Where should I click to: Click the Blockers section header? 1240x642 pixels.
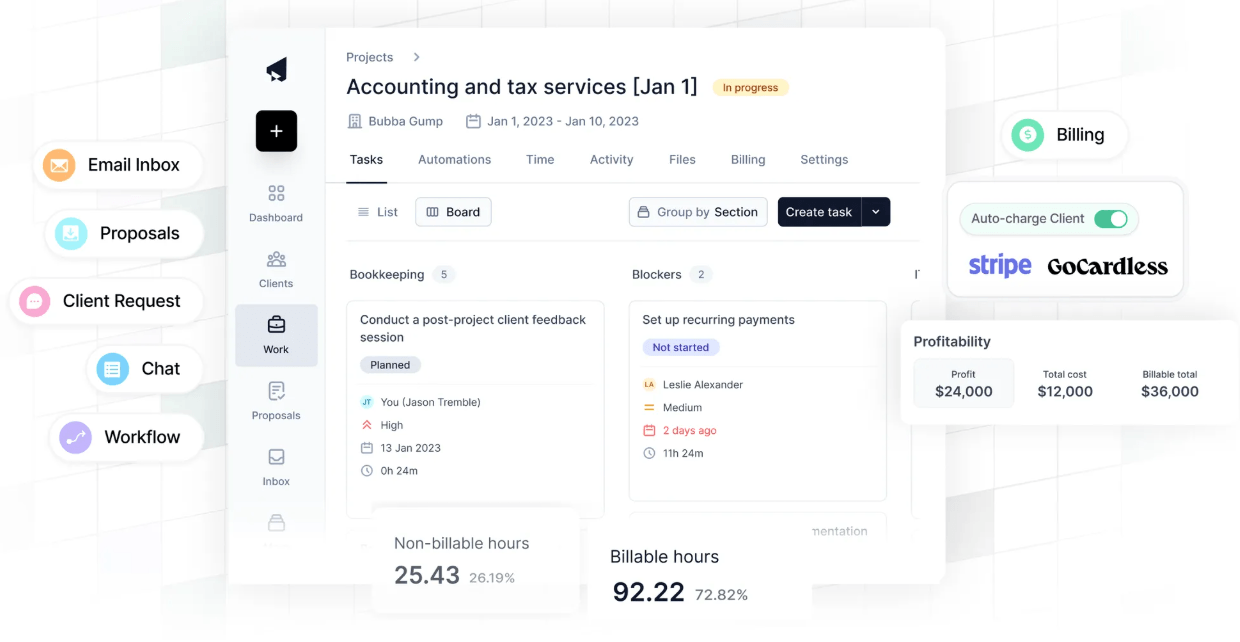pyautogui.click(x=657, y=274)
